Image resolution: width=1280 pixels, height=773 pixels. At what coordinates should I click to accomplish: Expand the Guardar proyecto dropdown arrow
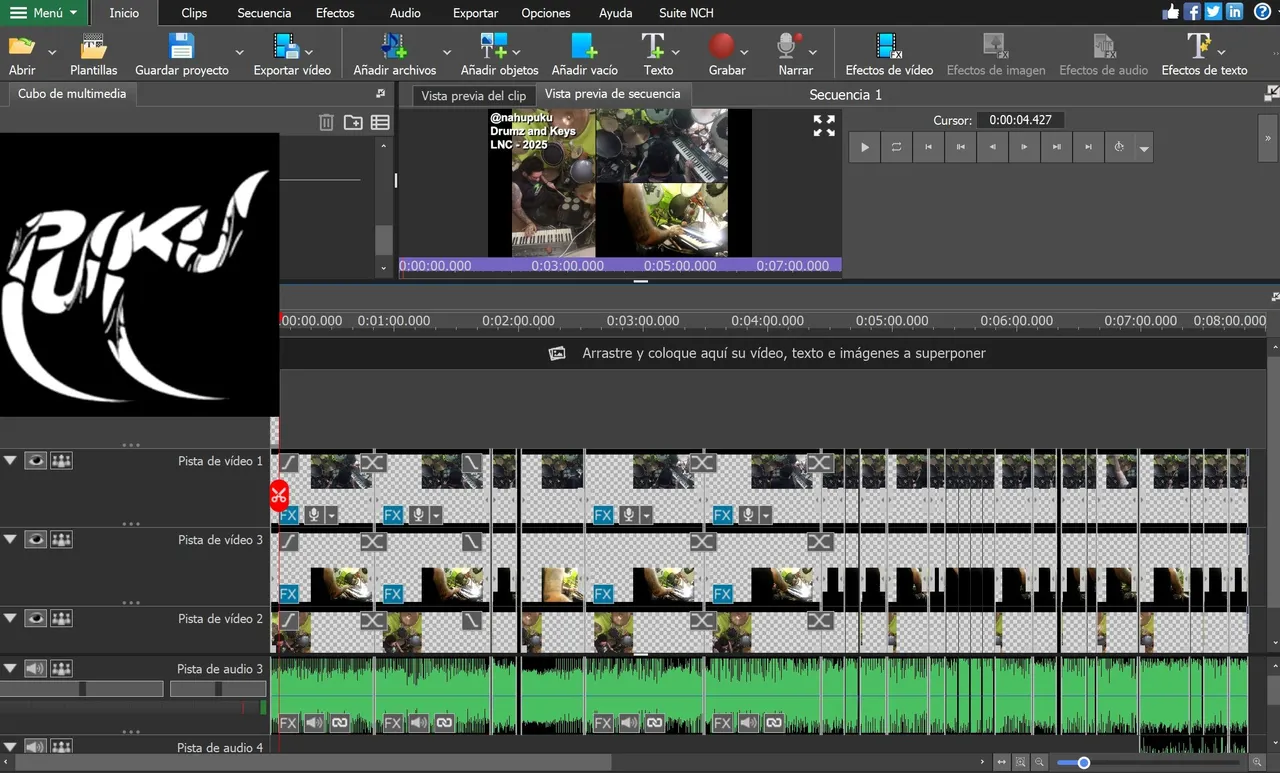click(x=239, y=52)
